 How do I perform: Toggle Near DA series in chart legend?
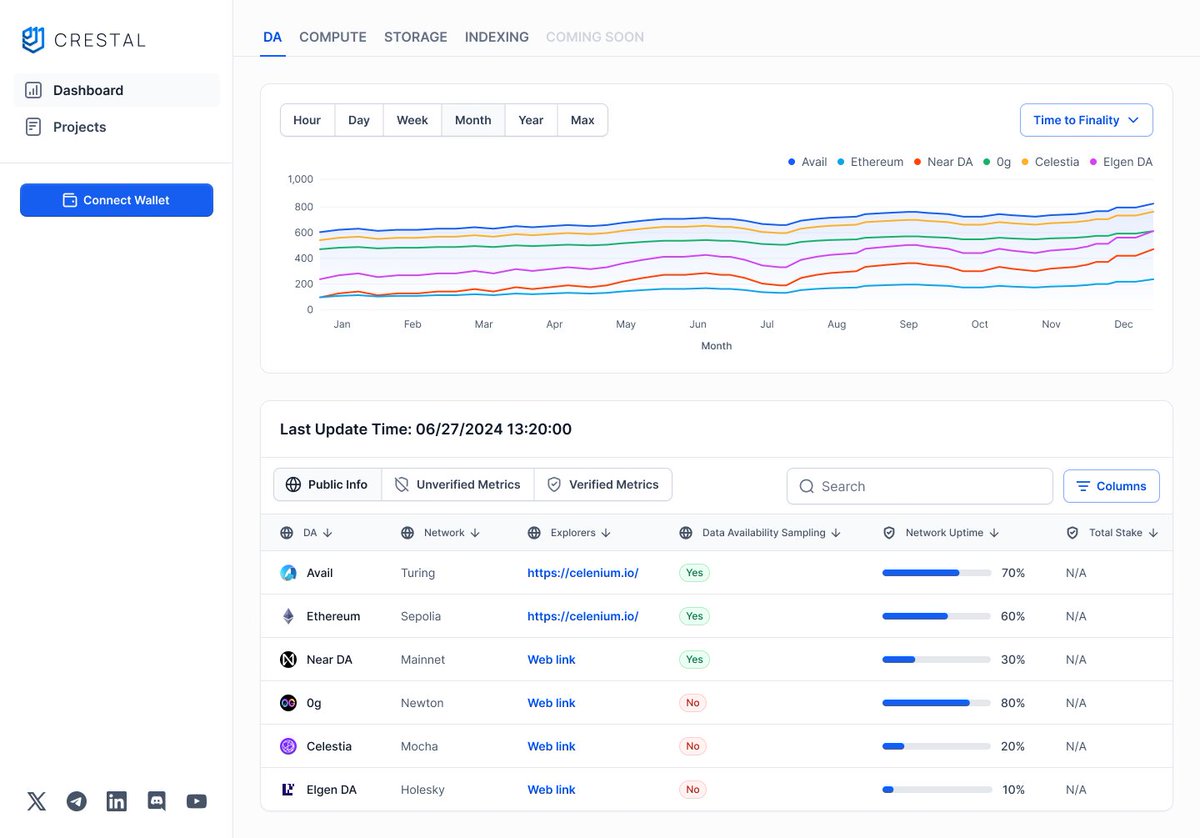pyautogui.click(x=943, y=162)
